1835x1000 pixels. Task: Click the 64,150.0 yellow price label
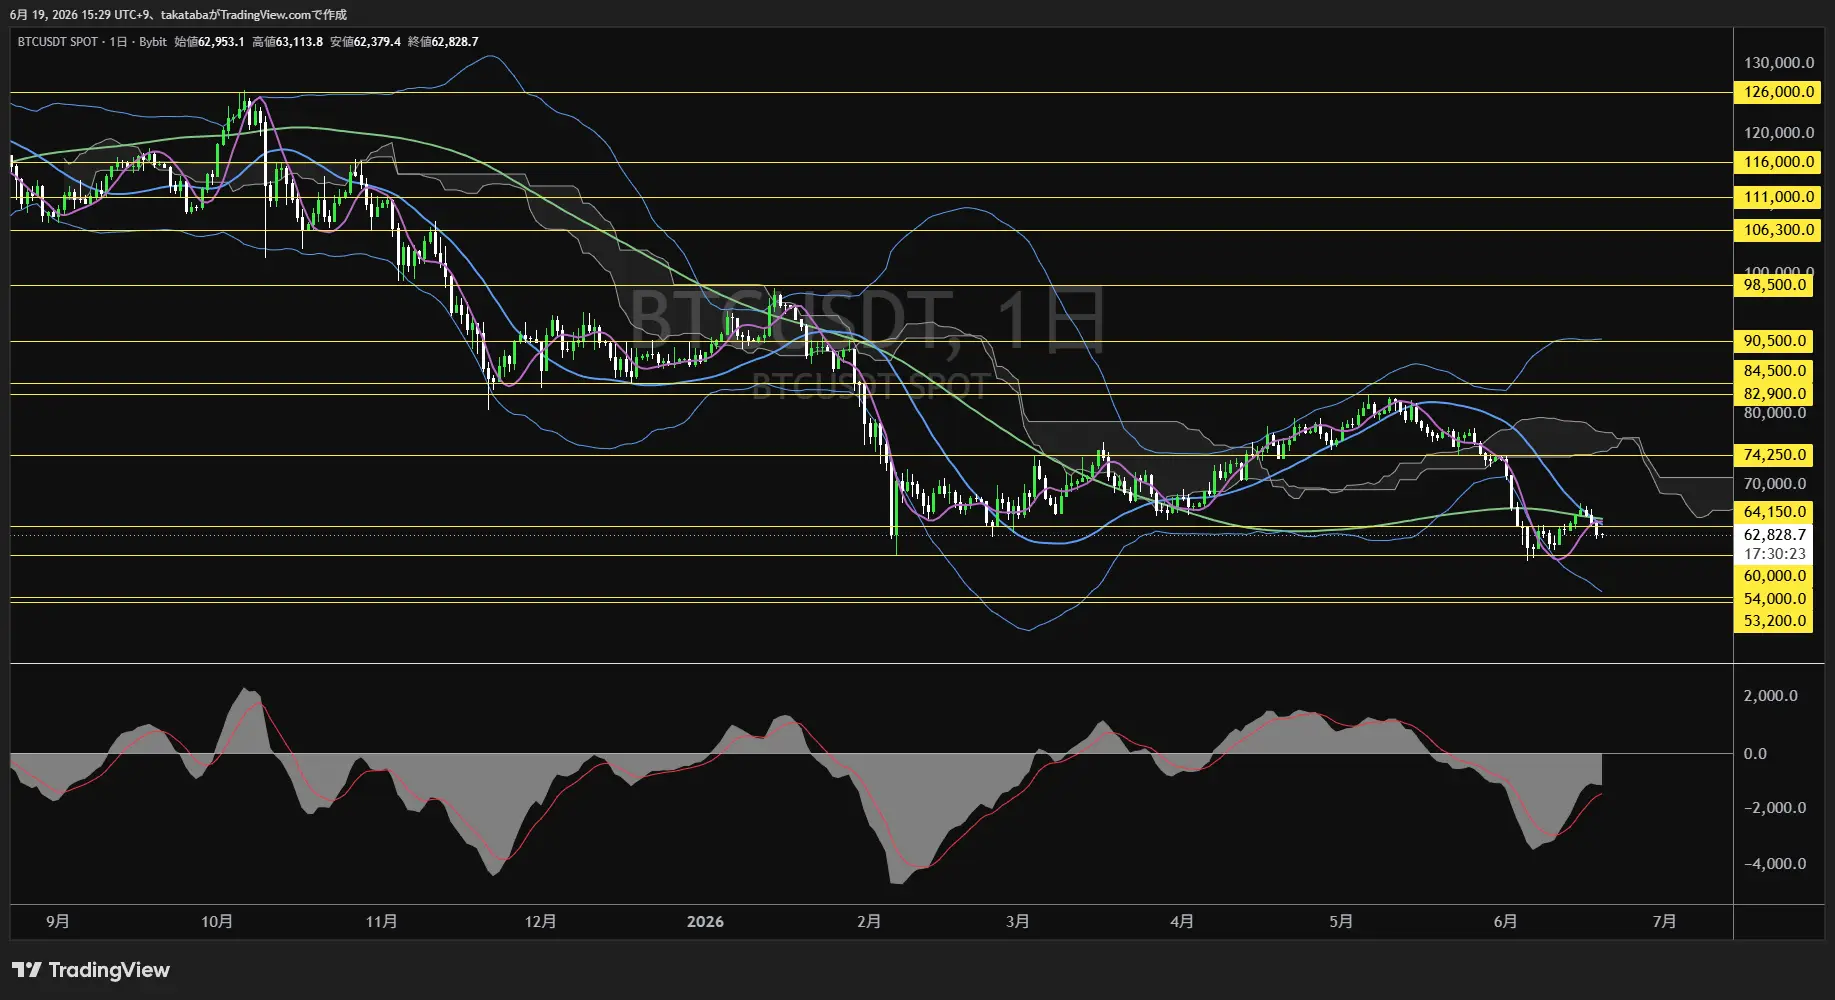click(x=1775, y=512)
